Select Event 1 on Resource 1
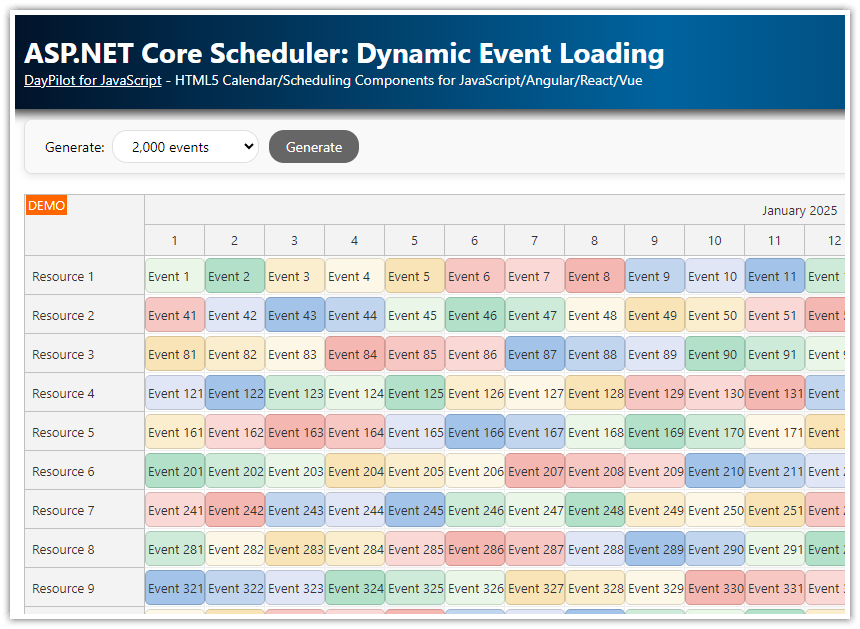The height and width of the screenshot is (629, 860). (174, 276)
